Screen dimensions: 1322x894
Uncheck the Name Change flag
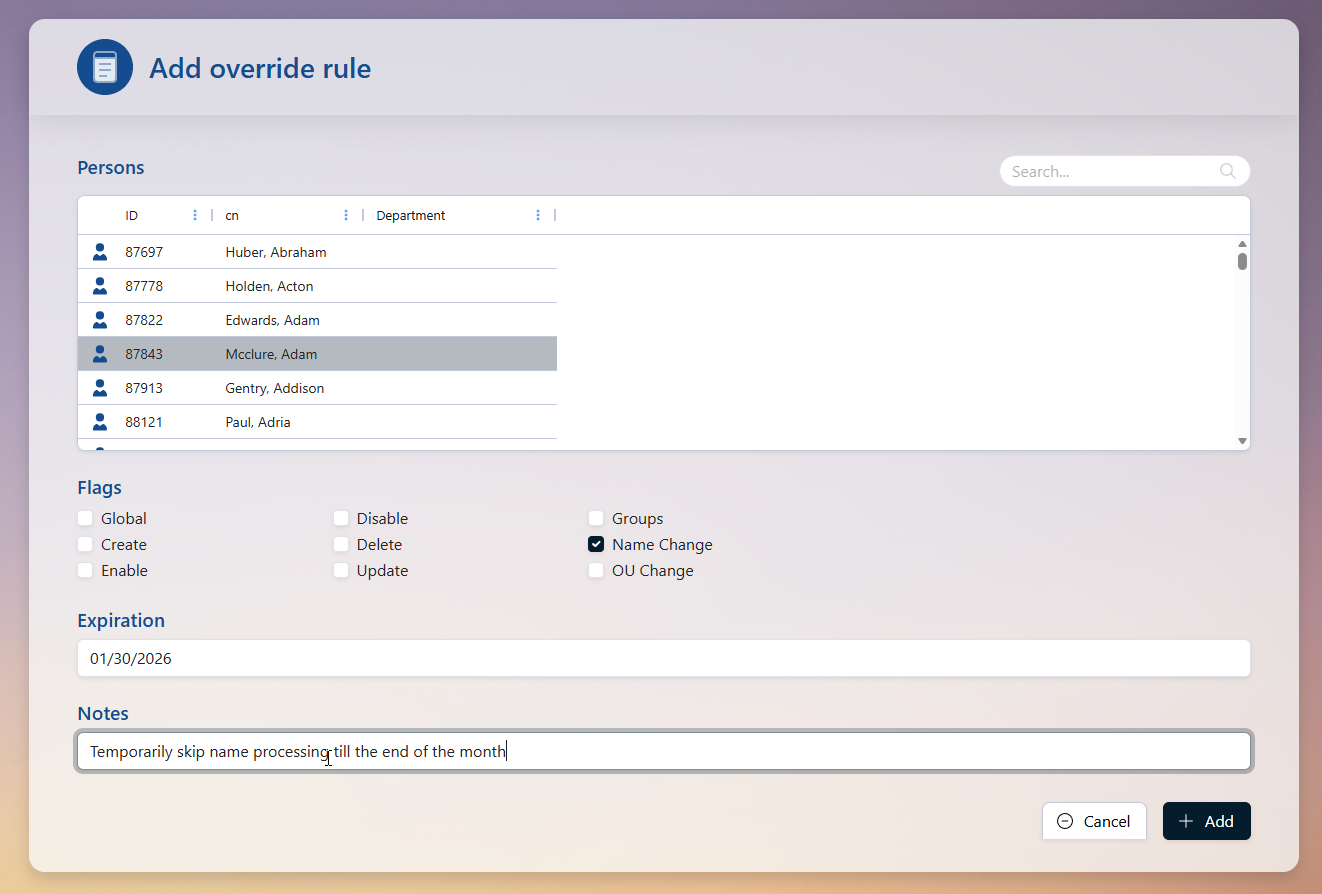click(x=596, y=545)
